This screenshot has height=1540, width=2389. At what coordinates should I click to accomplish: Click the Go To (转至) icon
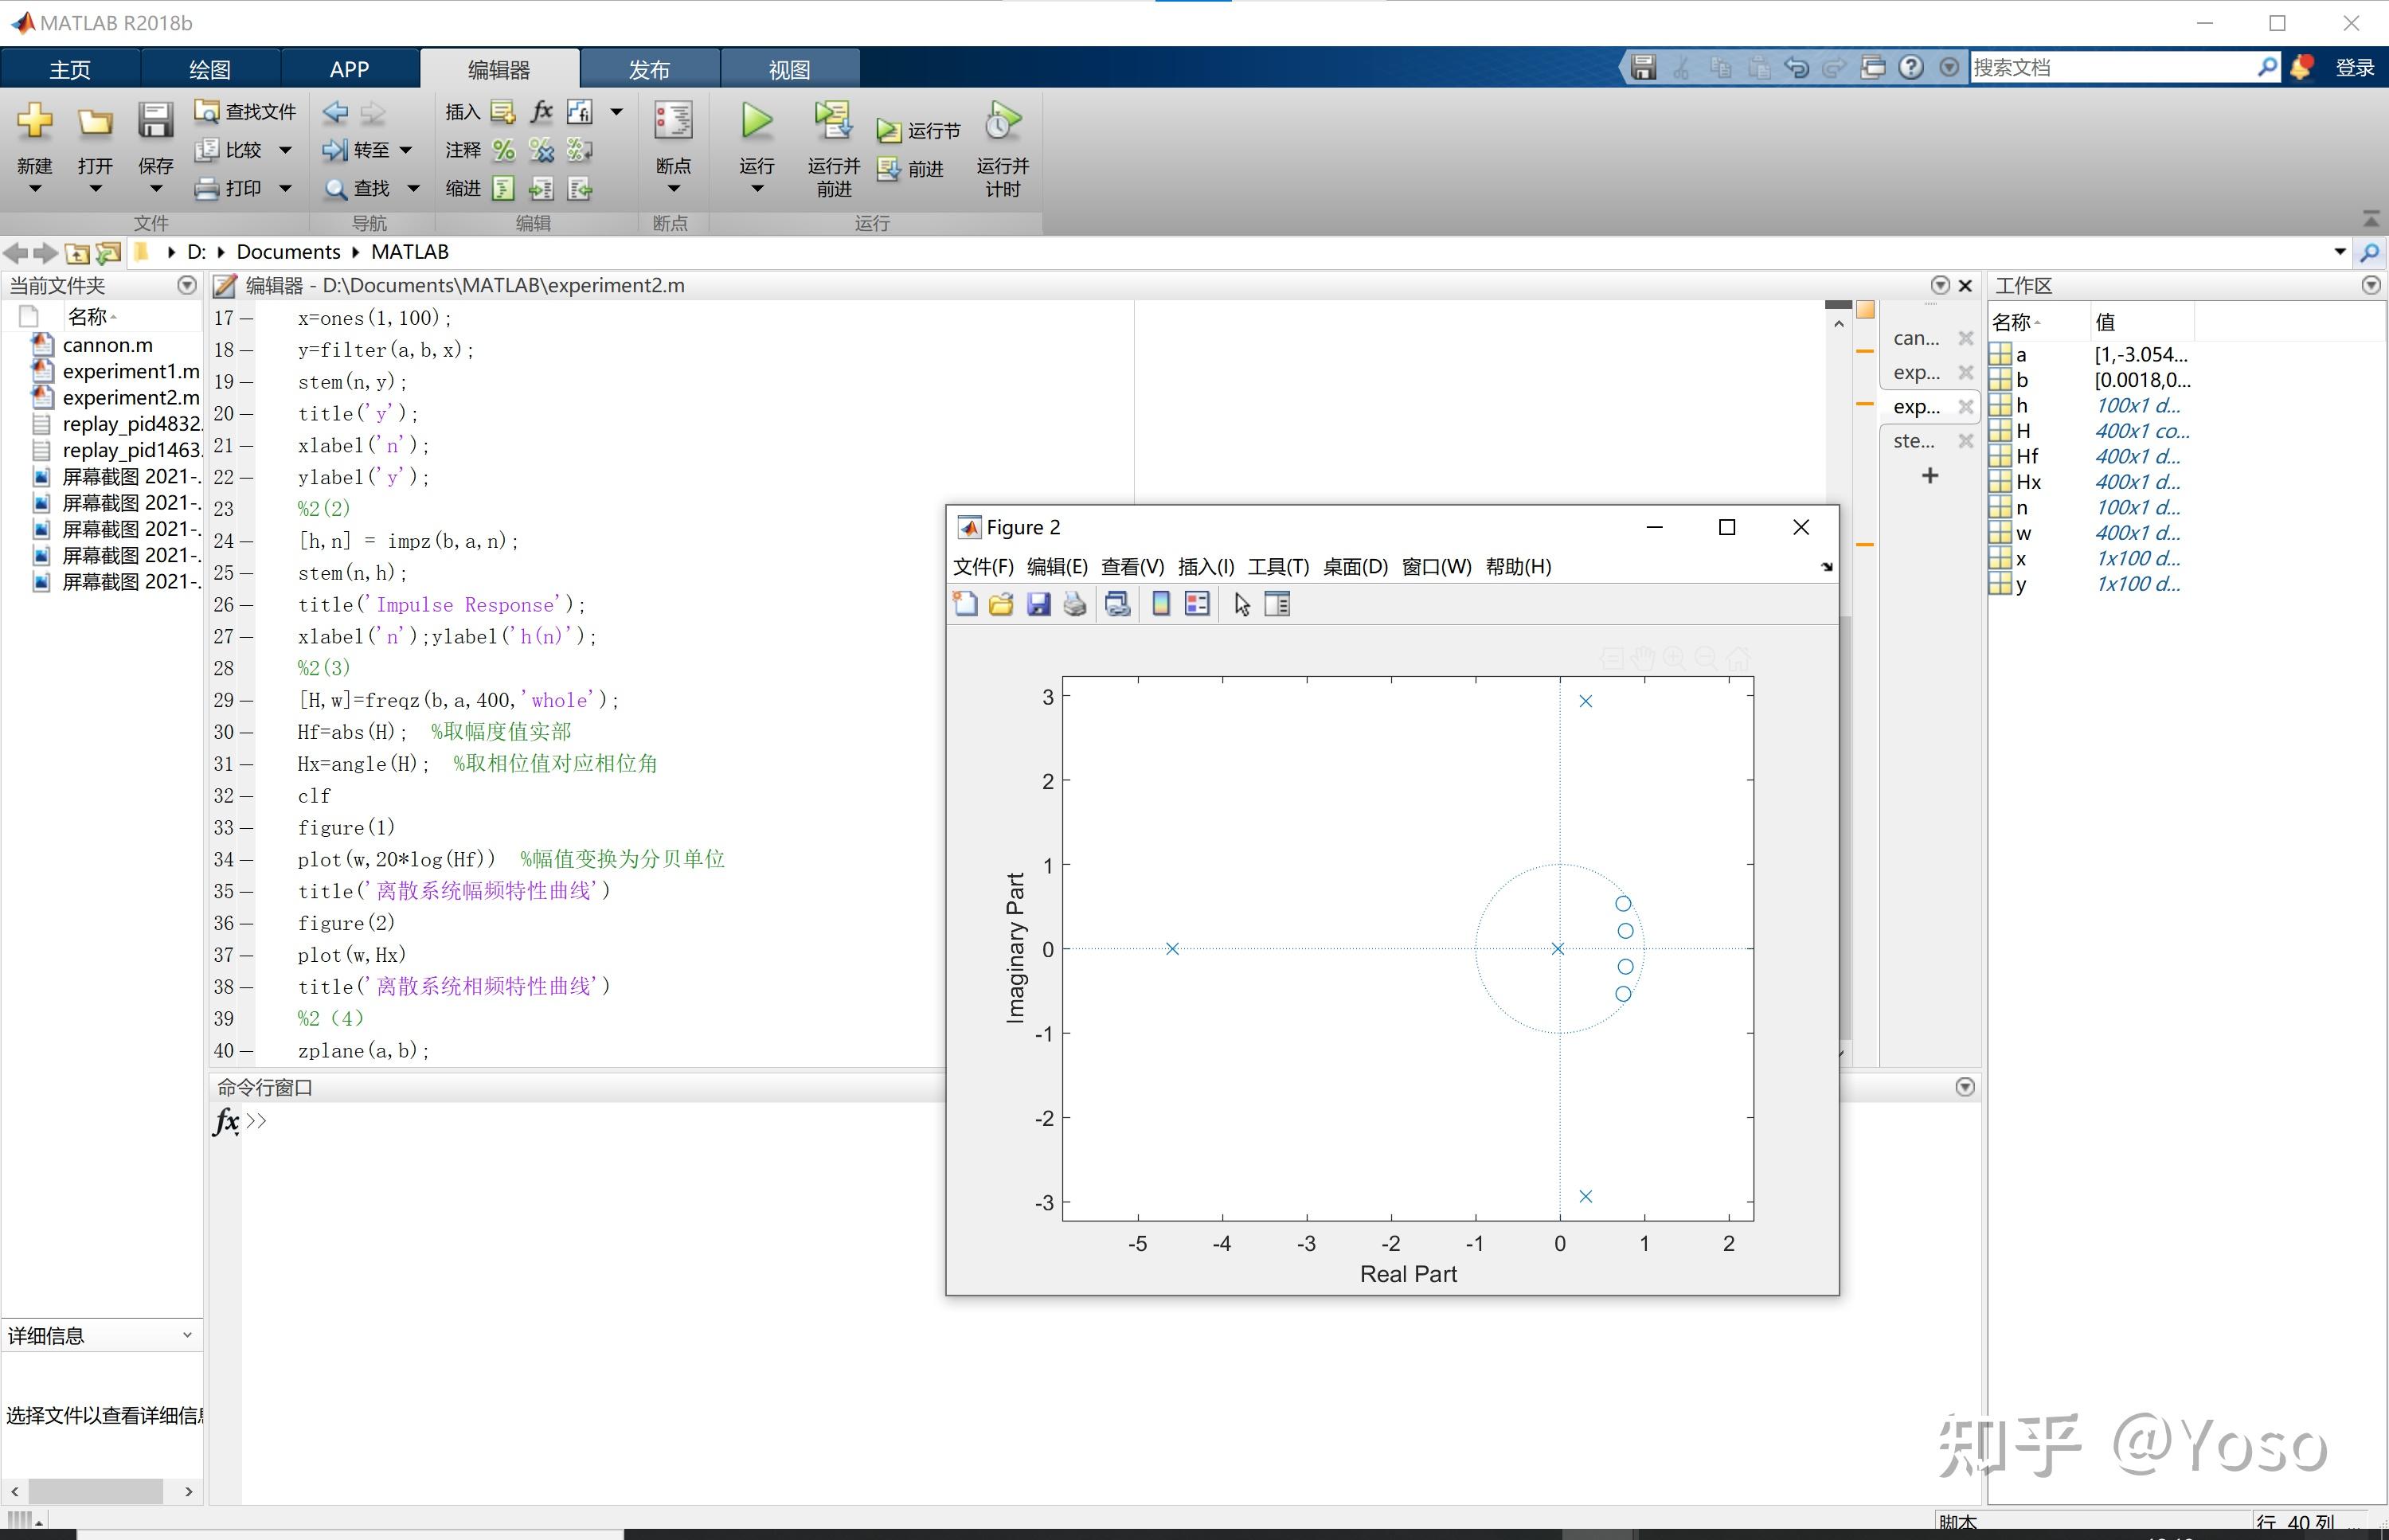tap(336, 150)
